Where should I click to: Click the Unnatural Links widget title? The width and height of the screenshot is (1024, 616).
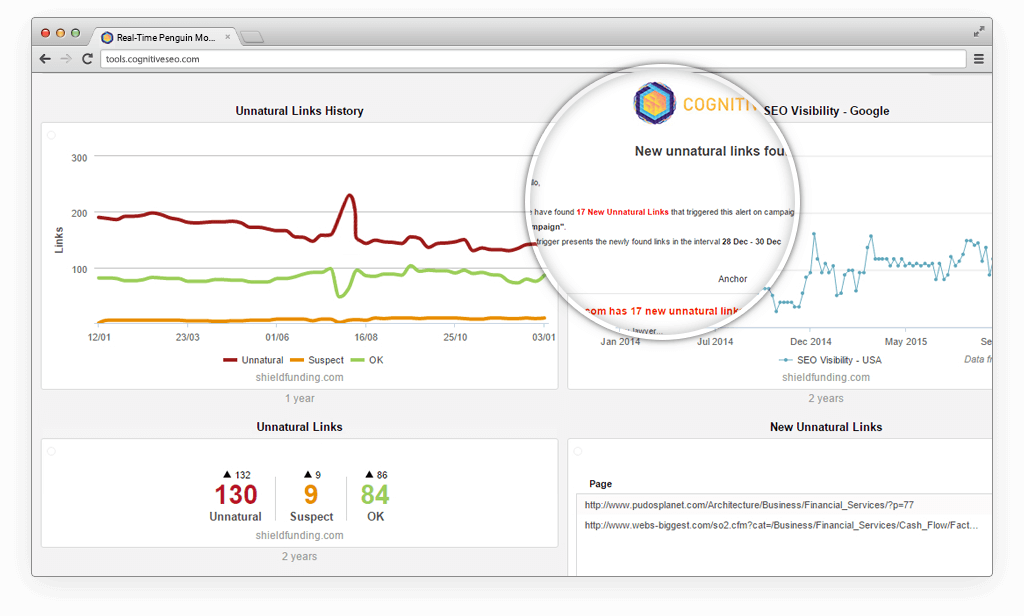click(x=299, y=427)
